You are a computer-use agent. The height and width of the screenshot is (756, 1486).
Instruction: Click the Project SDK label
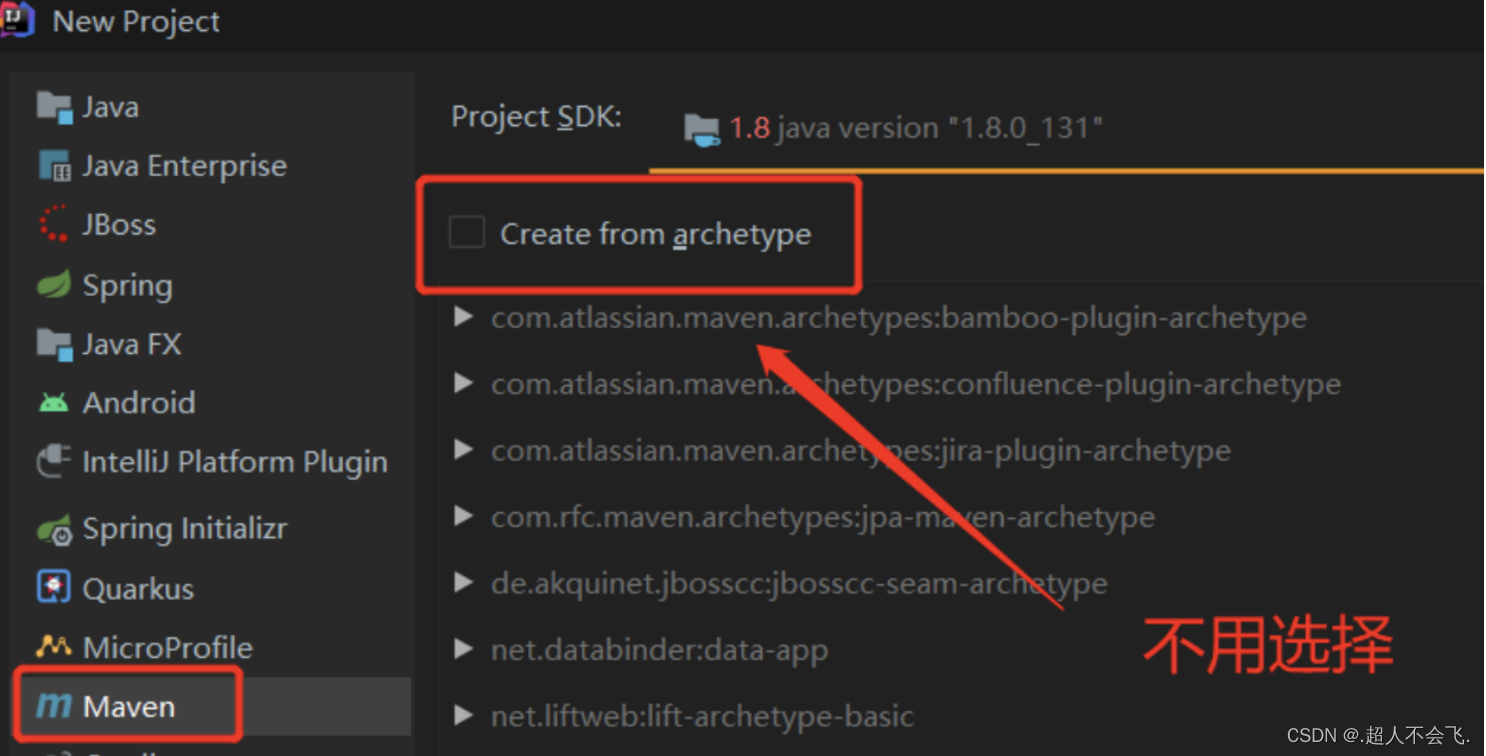point(536,116)
